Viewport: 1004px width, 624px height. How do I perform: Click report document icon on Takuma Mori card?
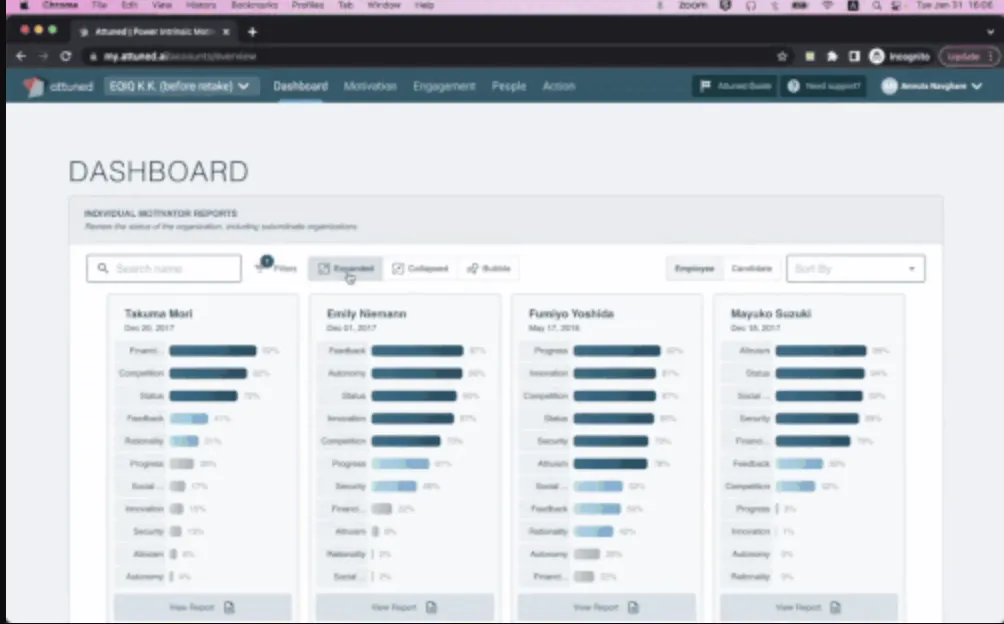(x=229, y=607)
